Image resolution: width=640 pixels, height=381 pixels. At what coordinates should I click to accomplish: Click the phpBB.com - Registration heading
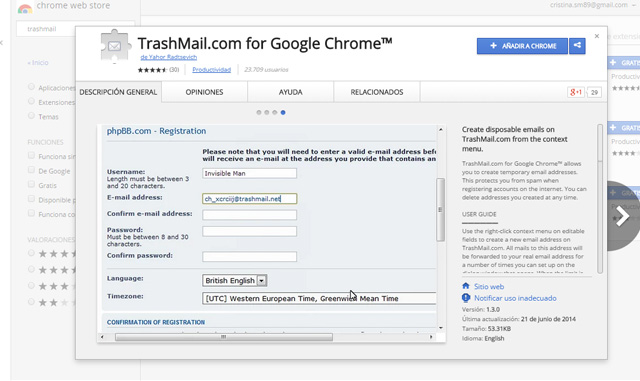[x=156, y=131]
